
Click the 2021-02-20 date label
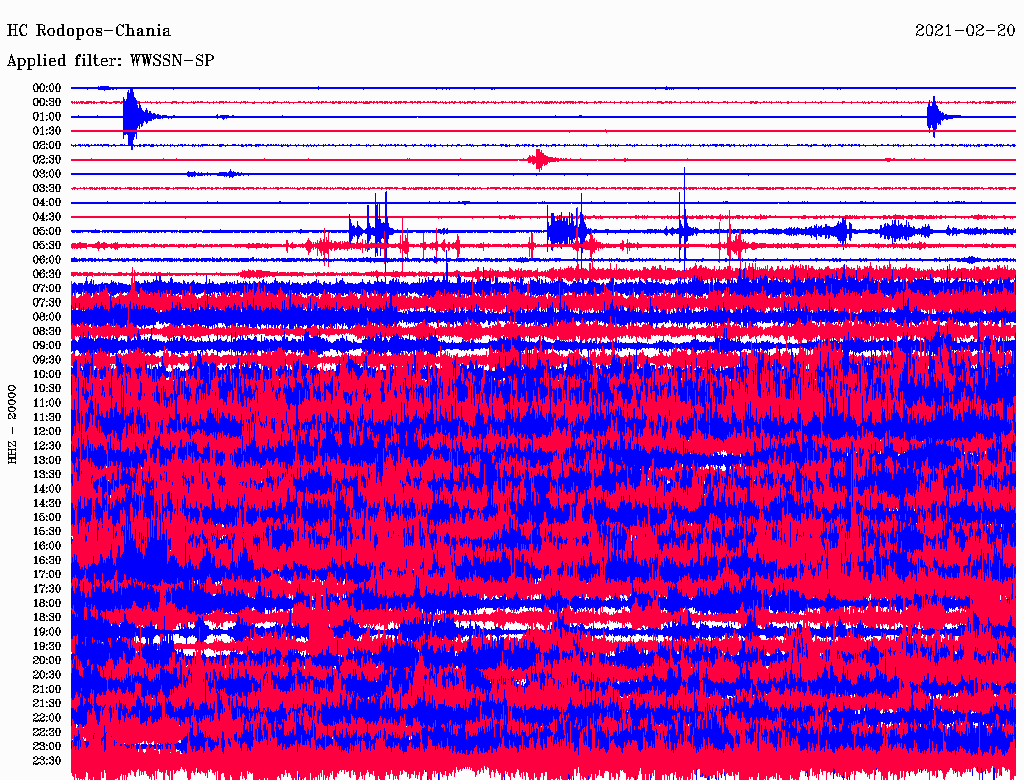point(966,31)
